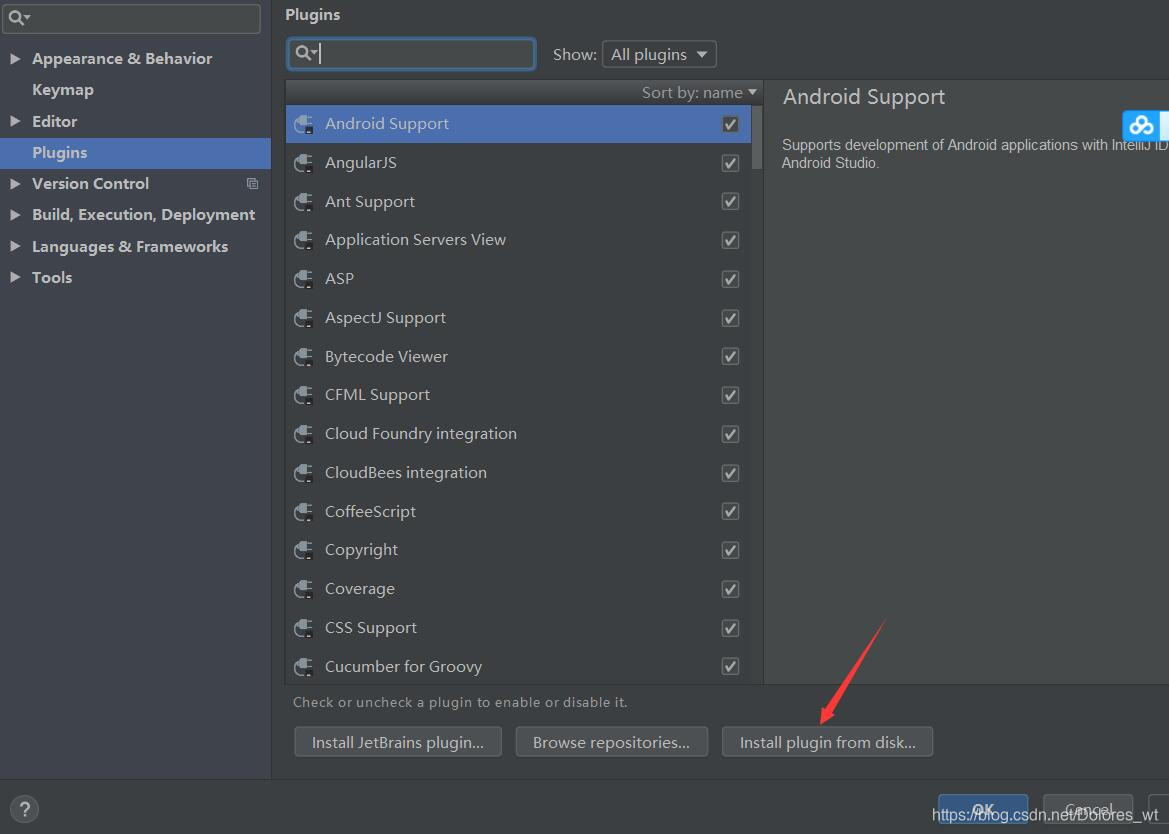Disable the AspectJ Support checkbox

point(731,318)
